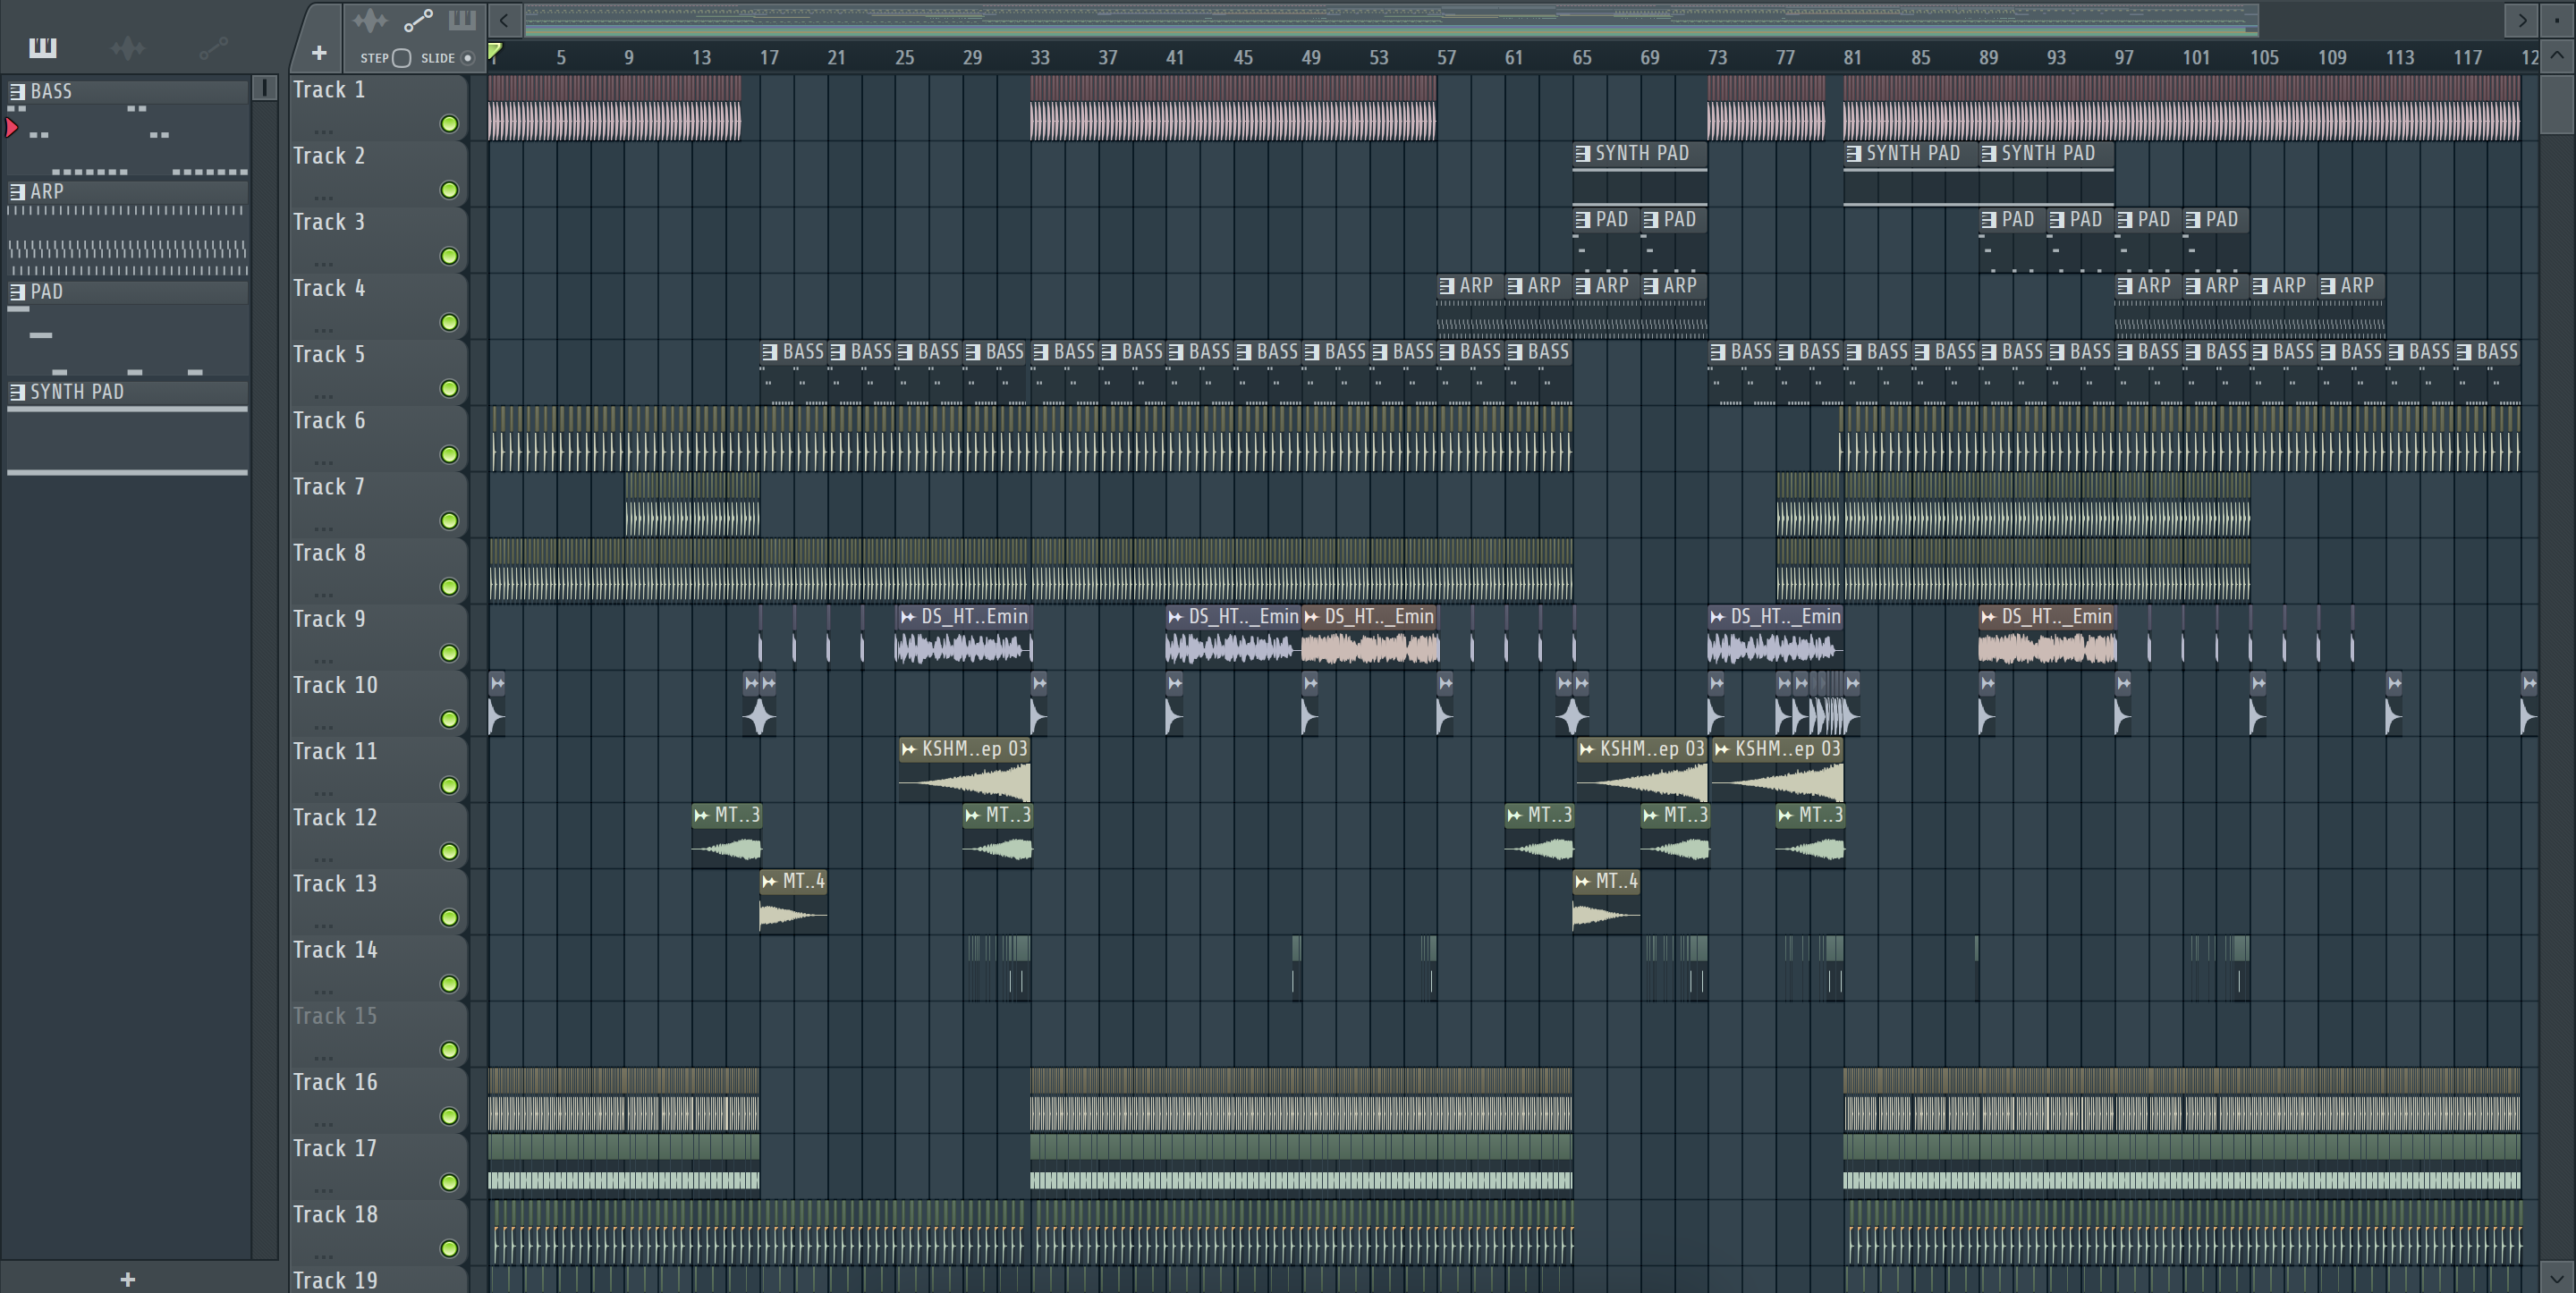Select the Track 15 header label
The width and height of the screenshot is (2576, 1293).
(x=335, y=1016)
